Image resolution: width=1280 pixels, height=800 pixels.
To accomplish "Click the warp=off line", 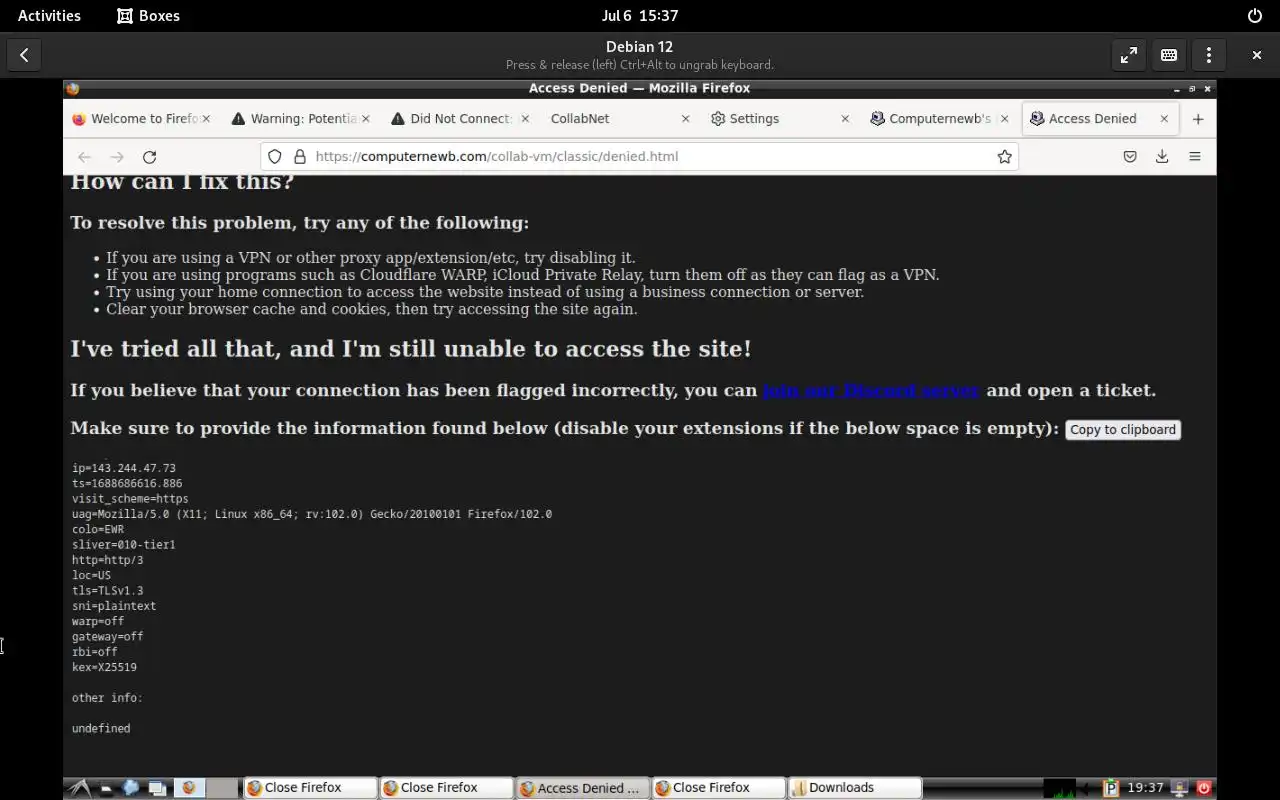I will coord(98,622).
